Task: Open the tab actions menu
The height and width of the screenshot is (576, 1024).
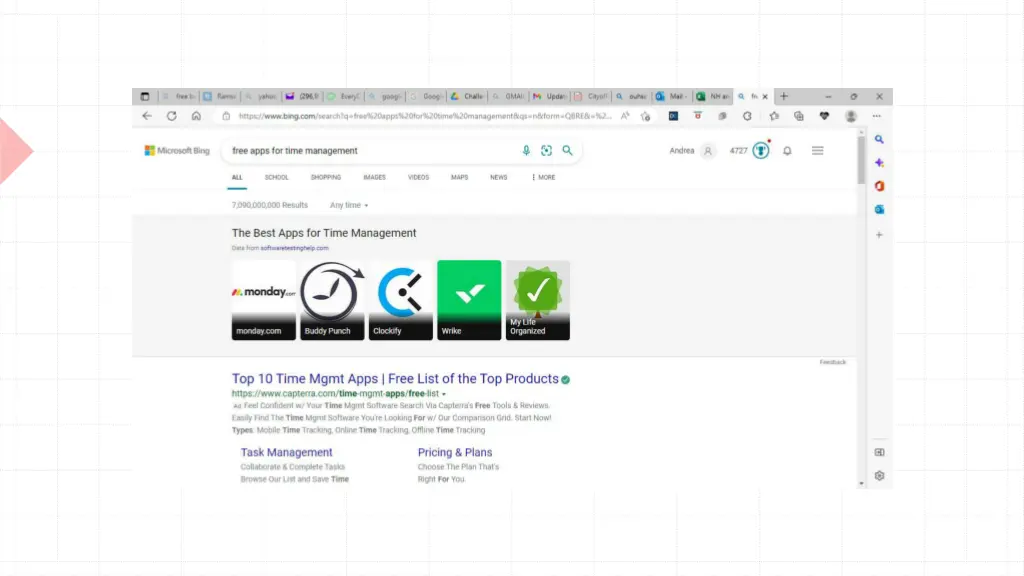Action: [145, 96]
